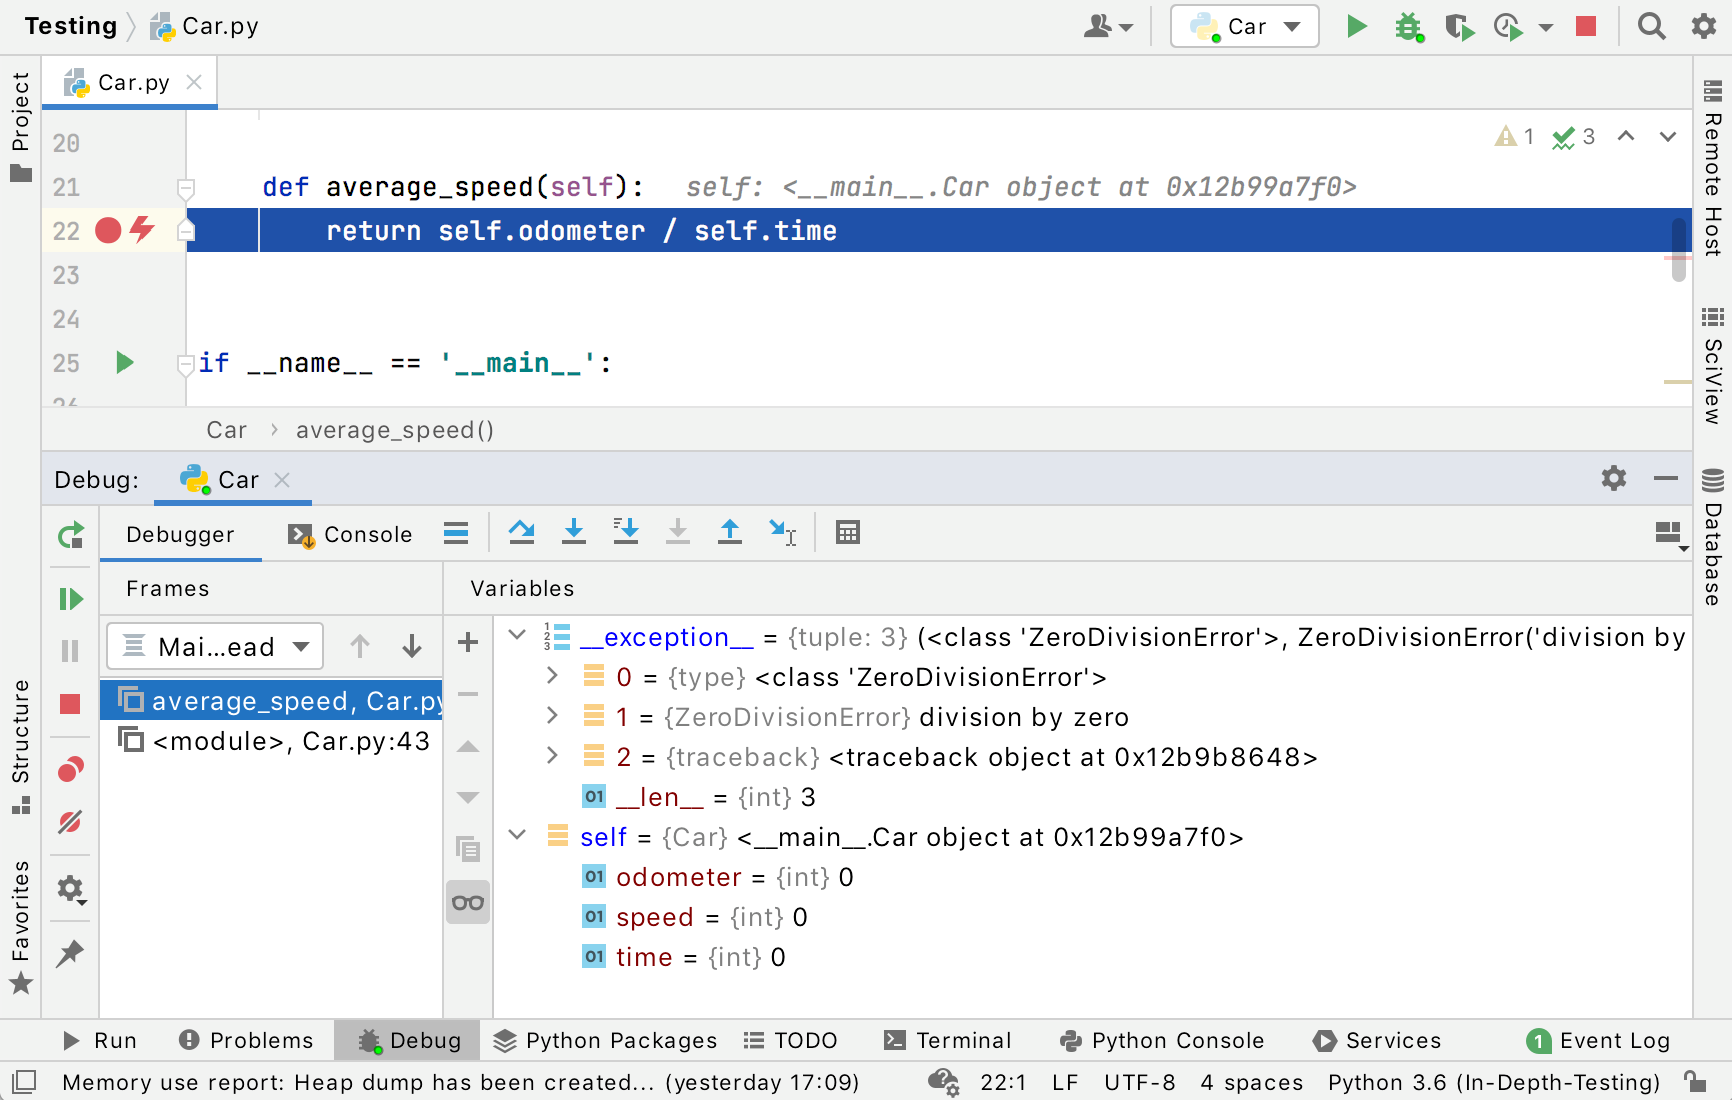Open the Python Packages tool window
Viewport: 1732px width, 1100px height.
[x=604, y=1040]
